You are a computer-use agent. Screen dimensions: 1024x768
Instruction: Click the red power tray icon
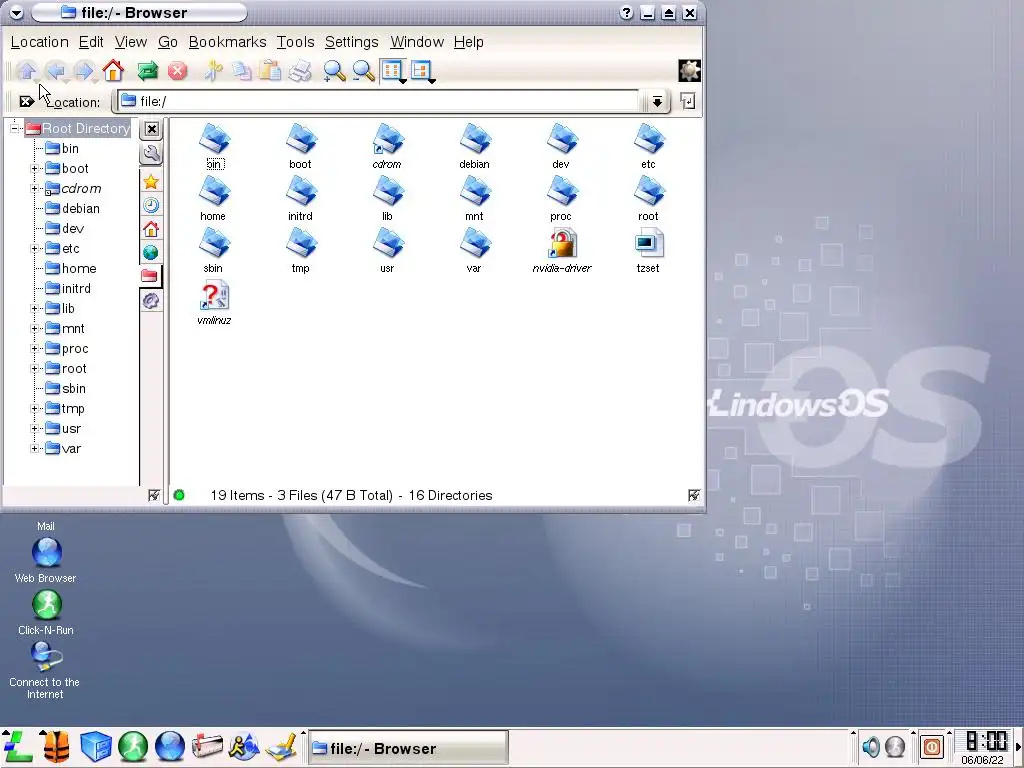tap(931, 746)
